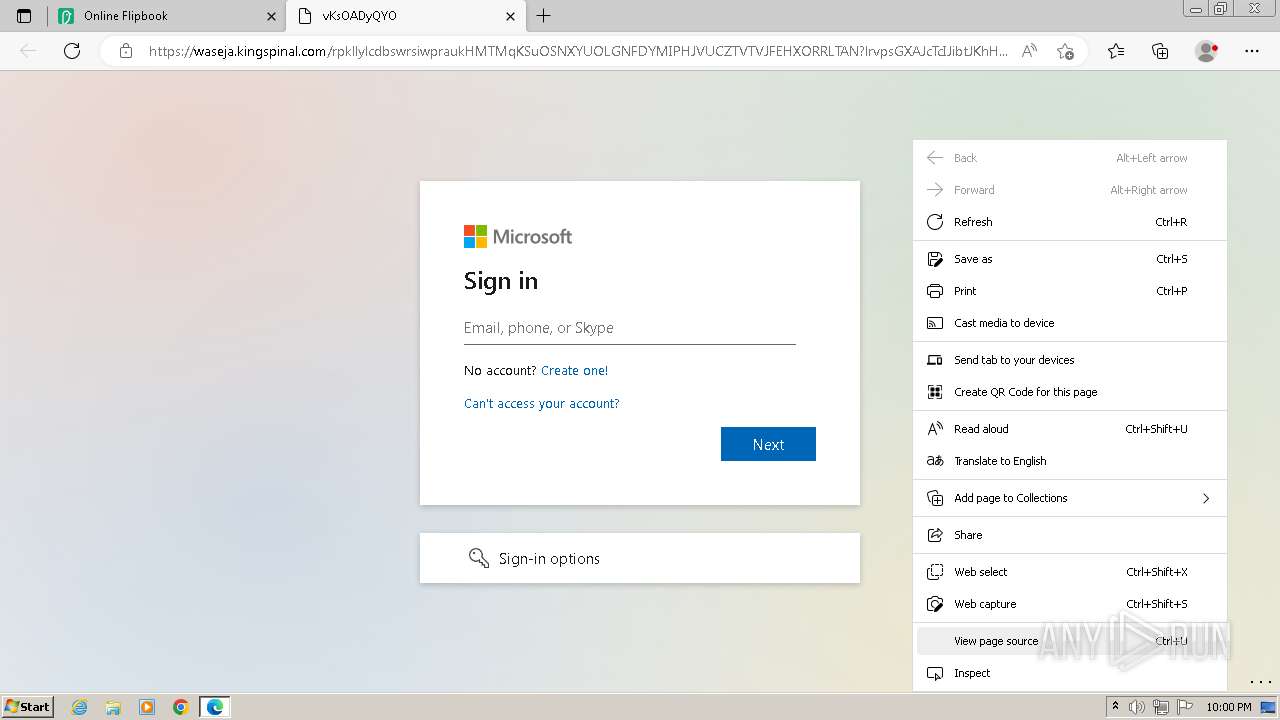Image resolution: width=1280 pixels, height=720 pixels.
Task: Add this page to favorites star
Action: [x=1065, y=51]
